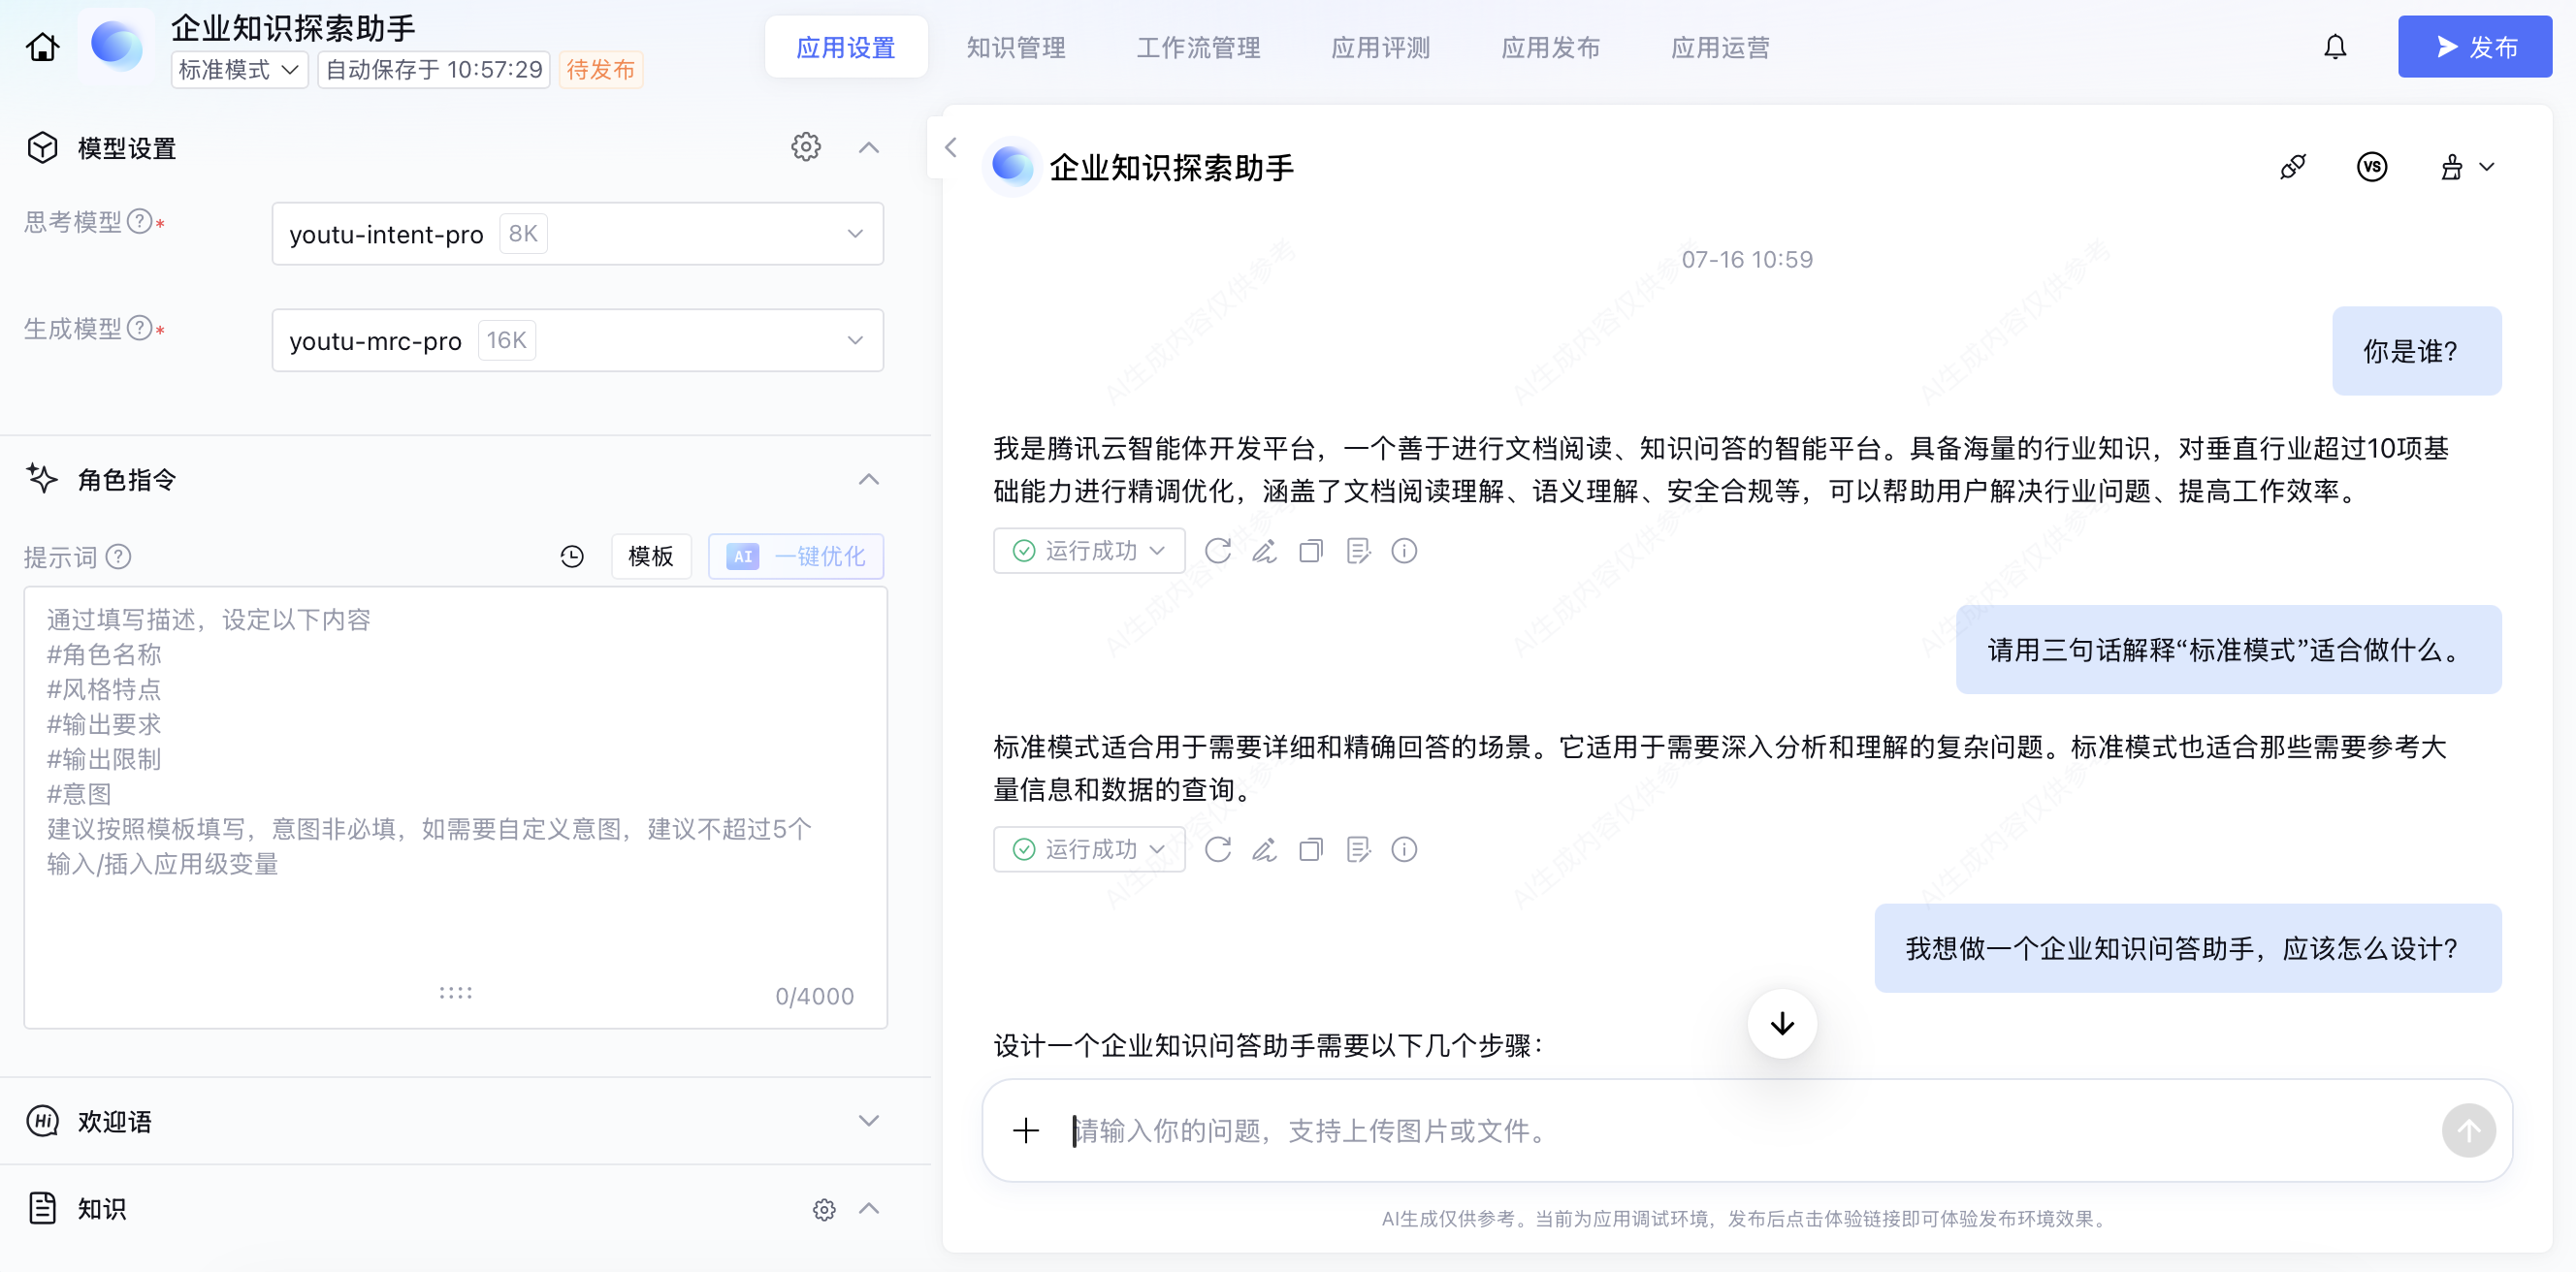Regenerate the 标准模式 answer
The image size is (2576, 1272).
pyautogui.click(x=1218, y=850)
